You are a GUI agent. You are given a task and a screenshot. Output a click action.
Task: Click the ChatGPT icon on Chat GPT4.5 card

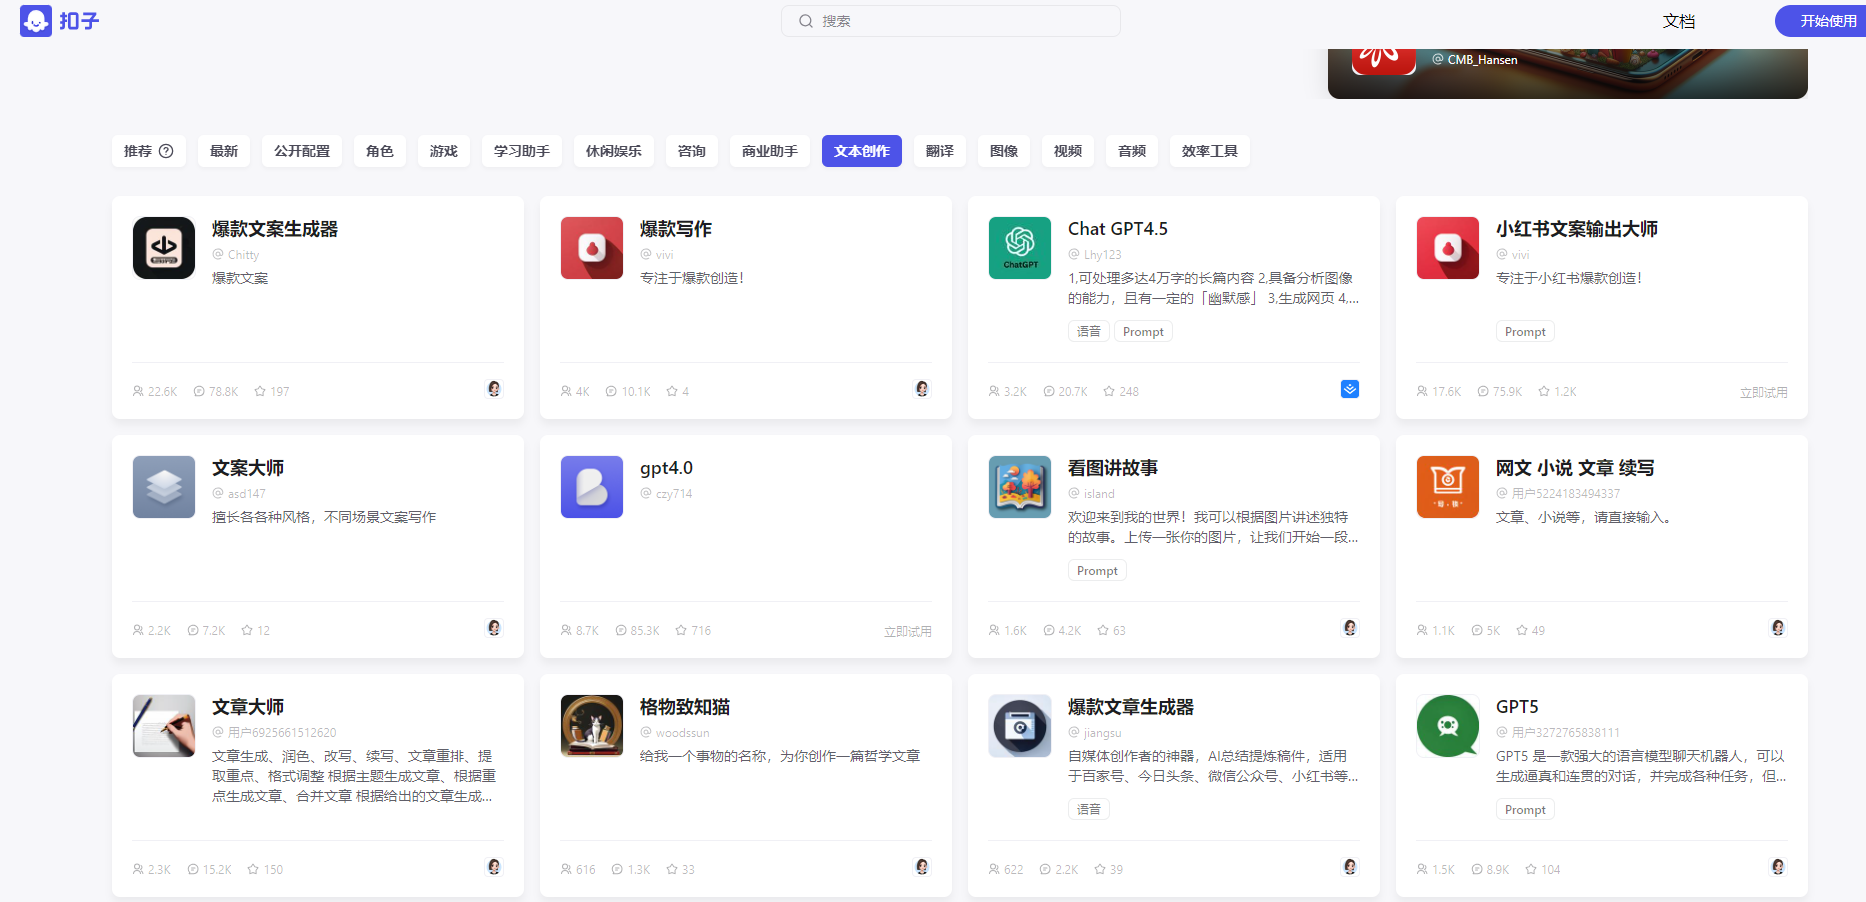pyautogui.click(x=1019, y=247)
